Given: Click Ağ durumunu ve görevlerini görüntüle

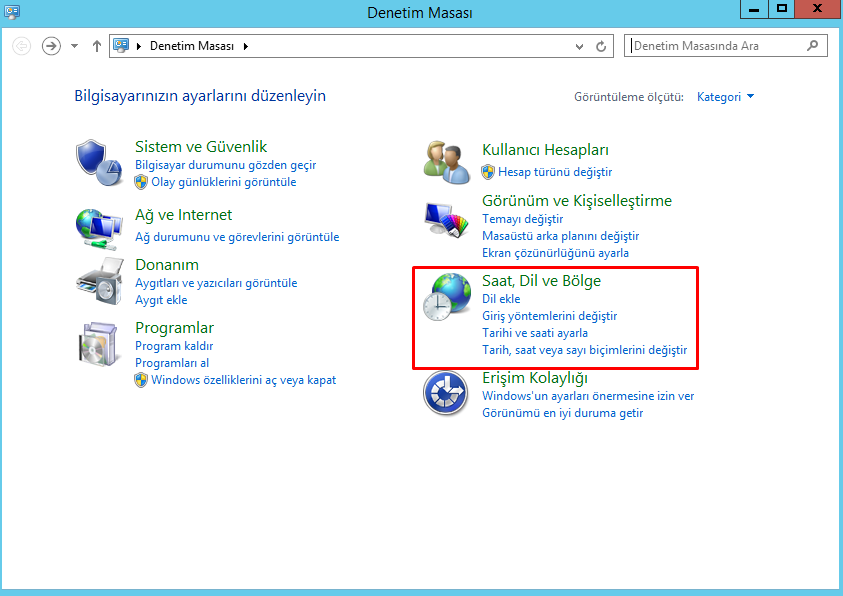Looking at the screenshot, I should (237, 237).
